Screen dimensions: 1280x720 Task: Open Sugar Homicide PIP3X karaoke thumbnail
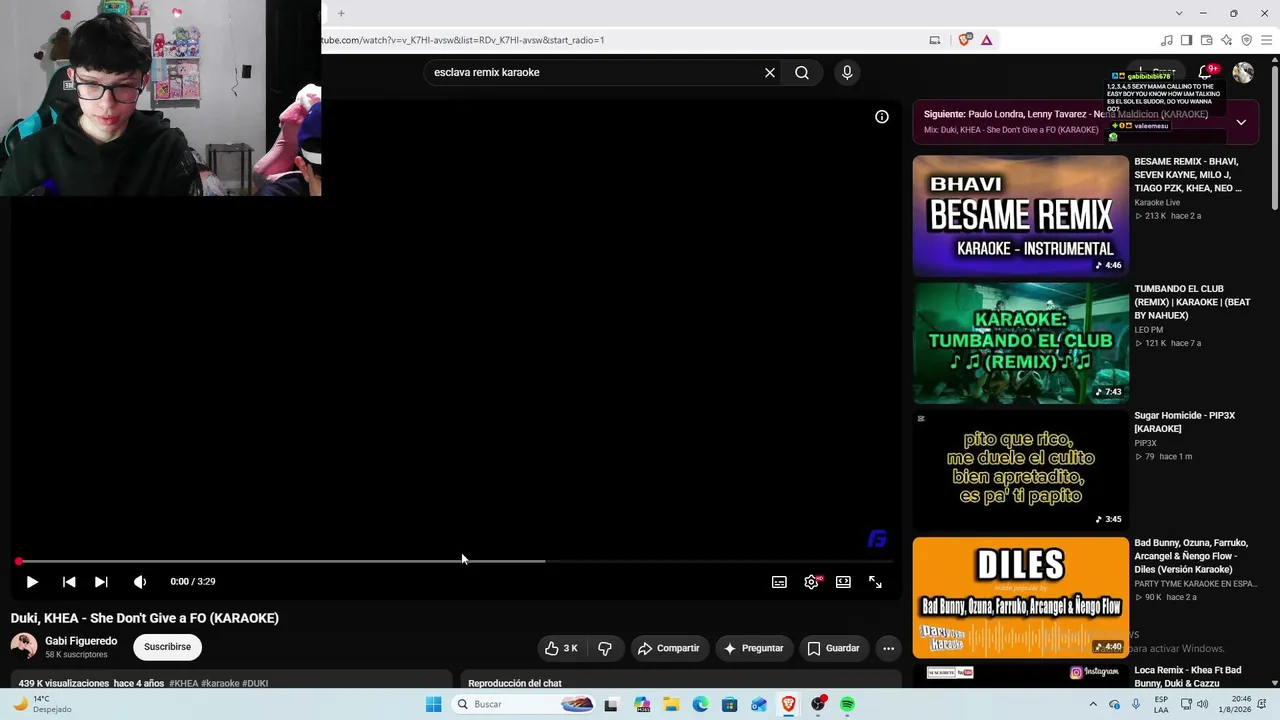click(x=1020, y=469)
